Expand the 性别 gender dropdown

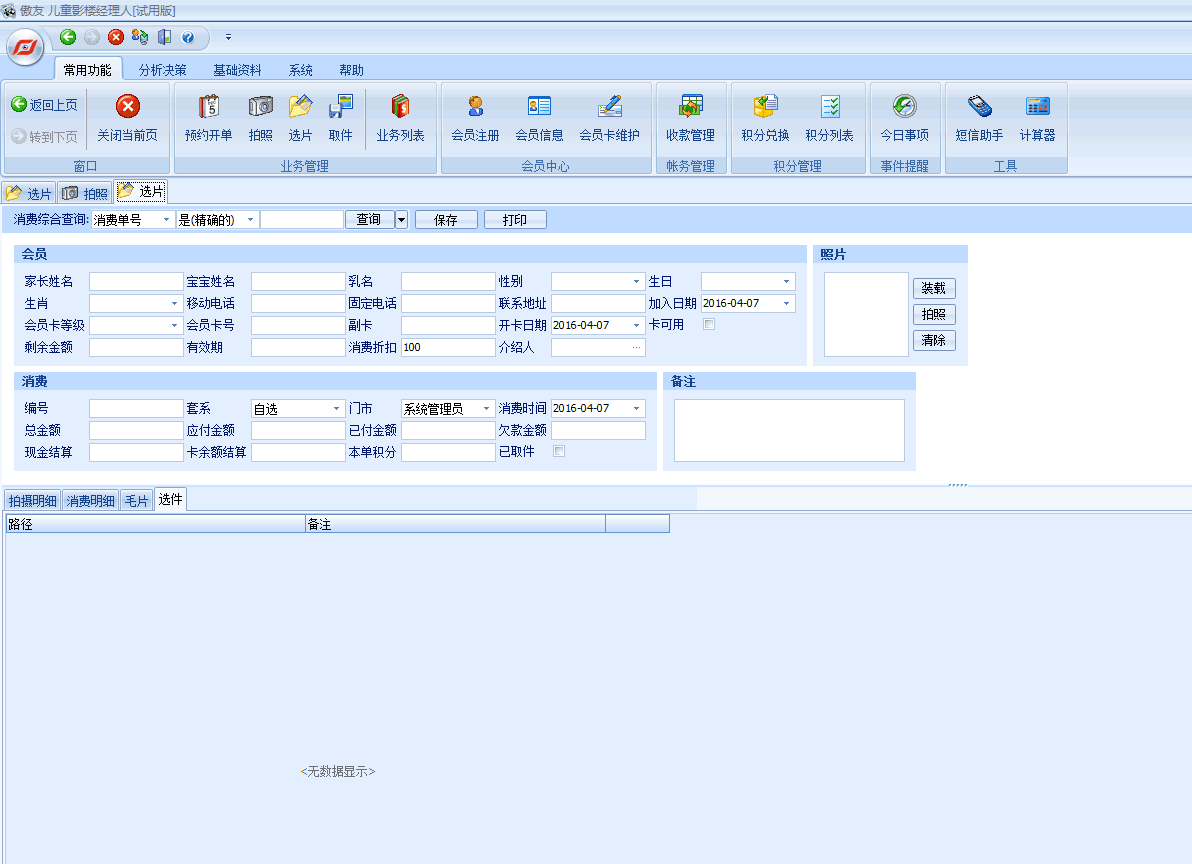pyautogui.click(x=636, y=282)
